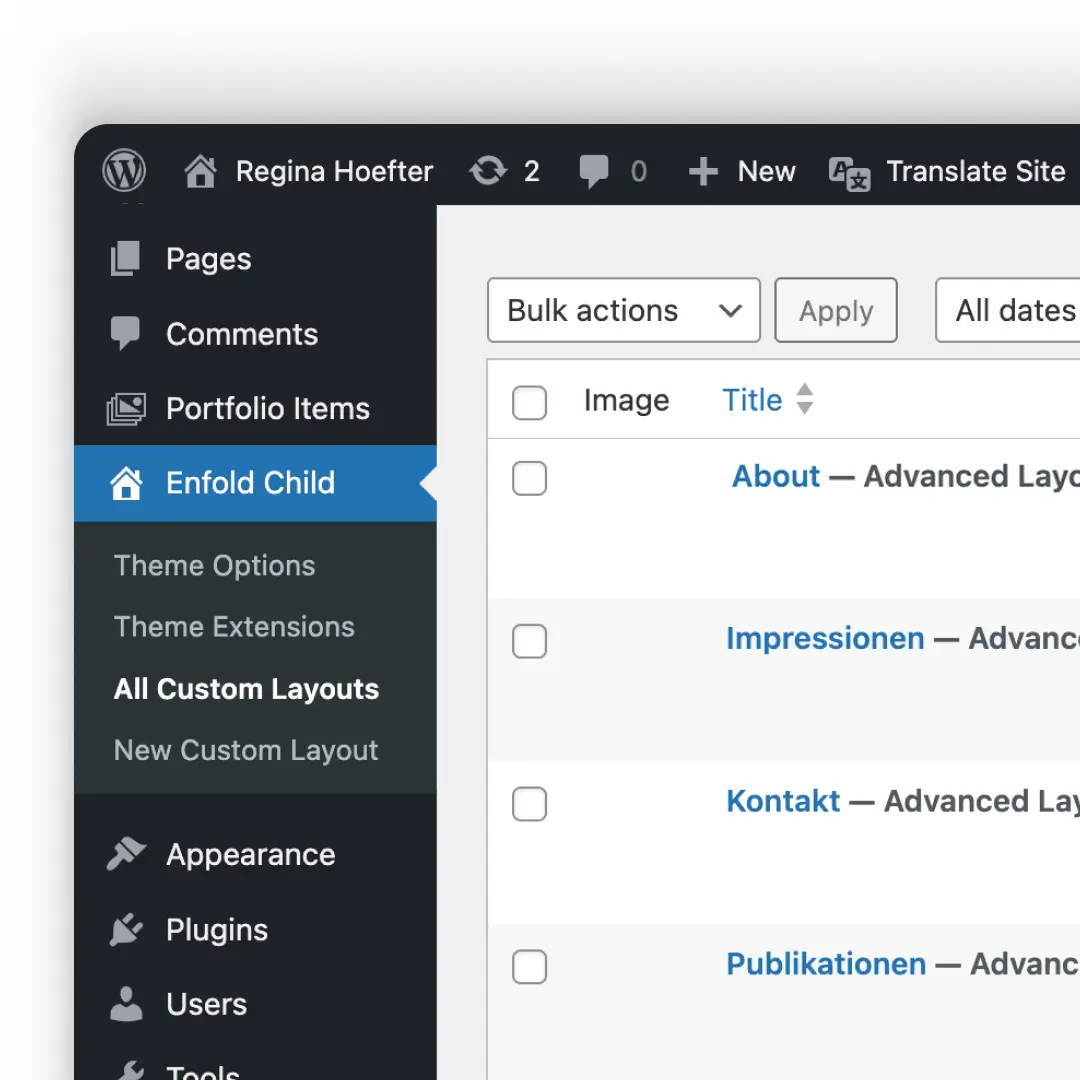This screenshot has width=1080, height=1080.
Task: Check the box for the About layout
Action: tap(529, 479)
